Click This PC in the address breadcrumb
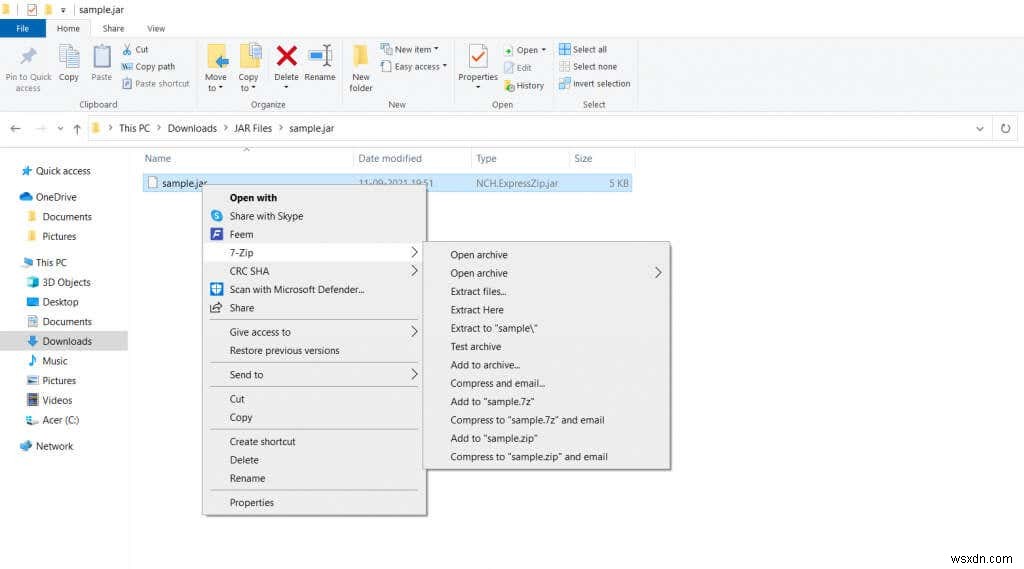Screen dimensions: 1024x569 135,129
